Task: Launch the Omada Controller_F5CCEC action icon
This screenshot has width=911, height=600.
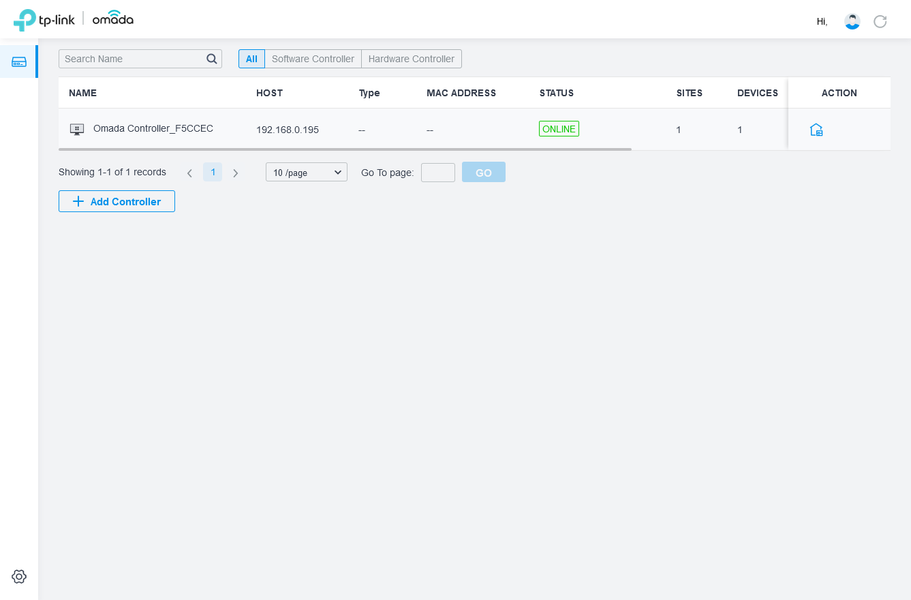Action: pos(816,130)
